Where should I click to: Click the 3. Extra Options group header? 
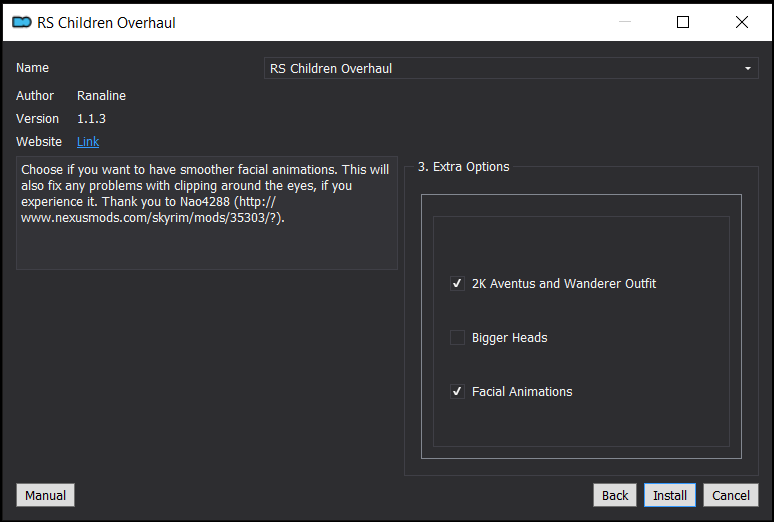point(464,167)
